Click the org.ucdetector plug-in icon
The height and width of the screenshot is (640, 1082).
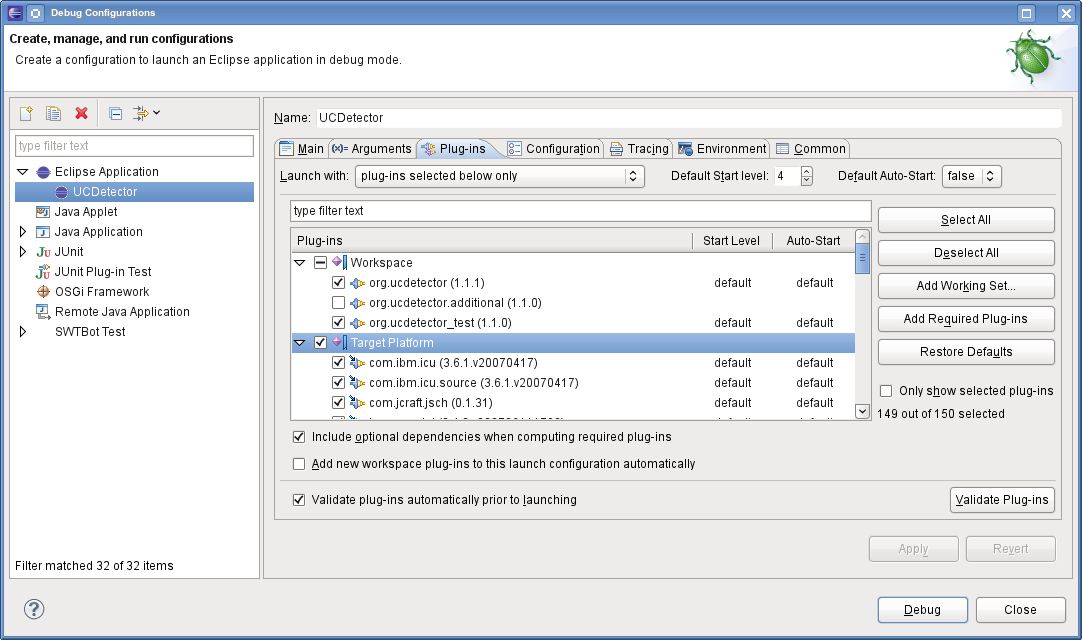point(357,283)
